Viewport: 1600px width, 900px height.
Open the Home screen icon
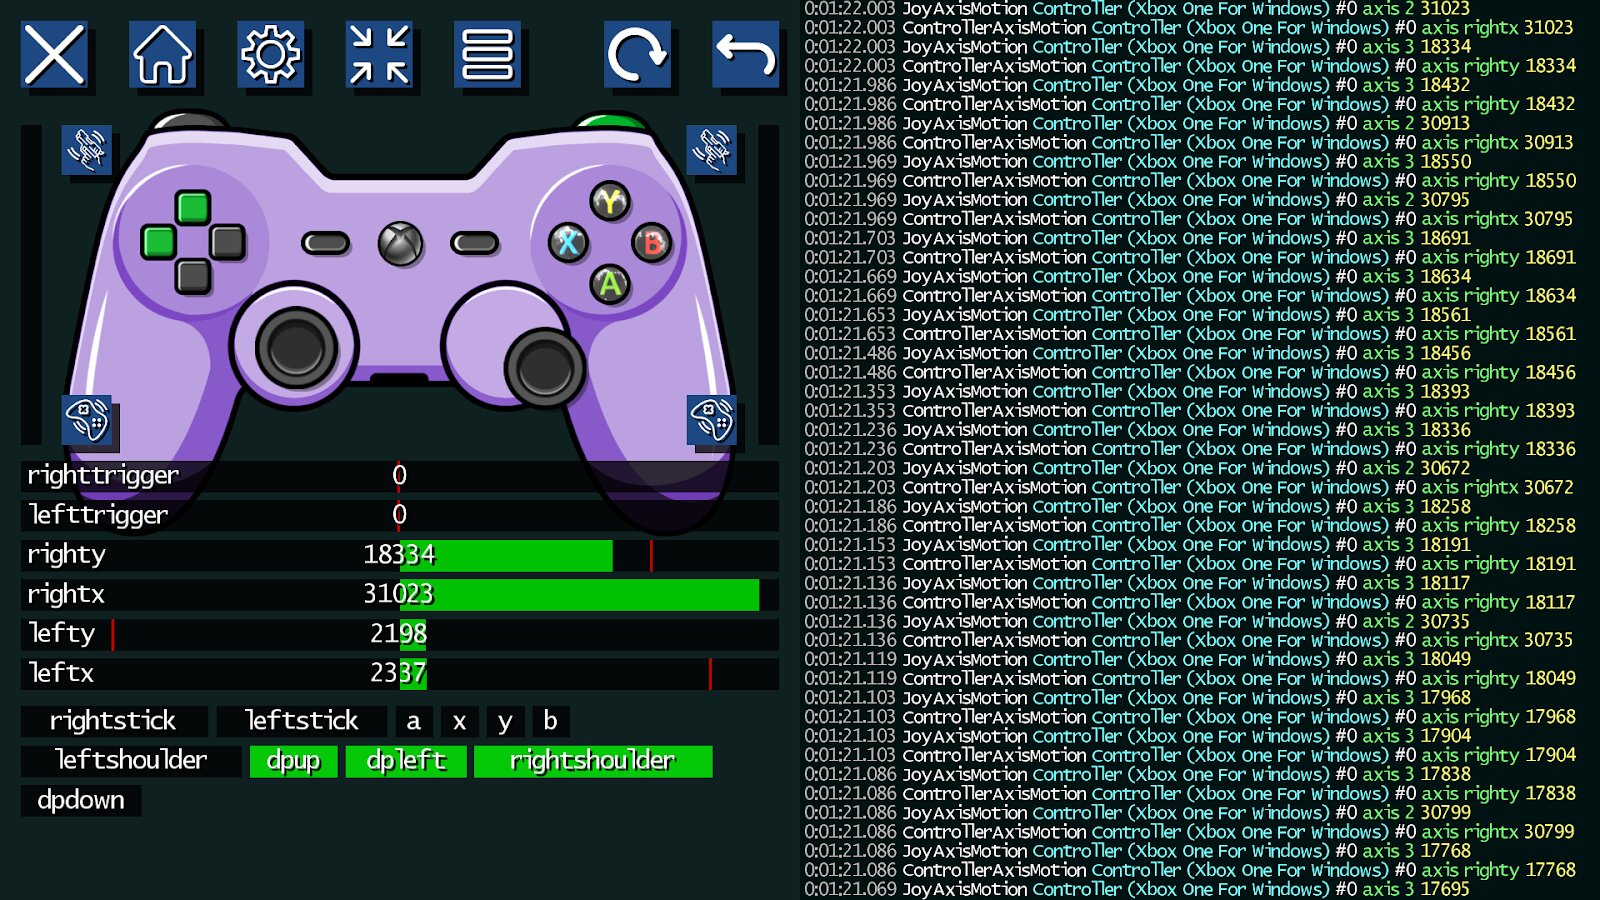[x=163, y=57]
